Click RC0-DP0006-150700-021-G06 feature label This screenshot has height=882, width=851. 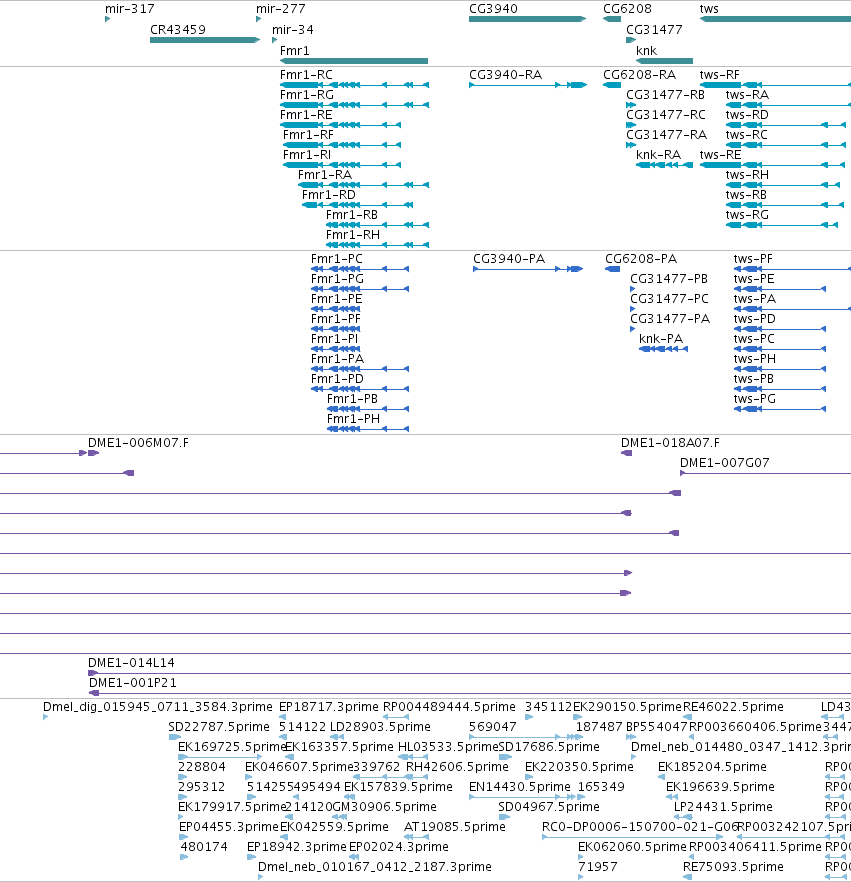(640, 826)
